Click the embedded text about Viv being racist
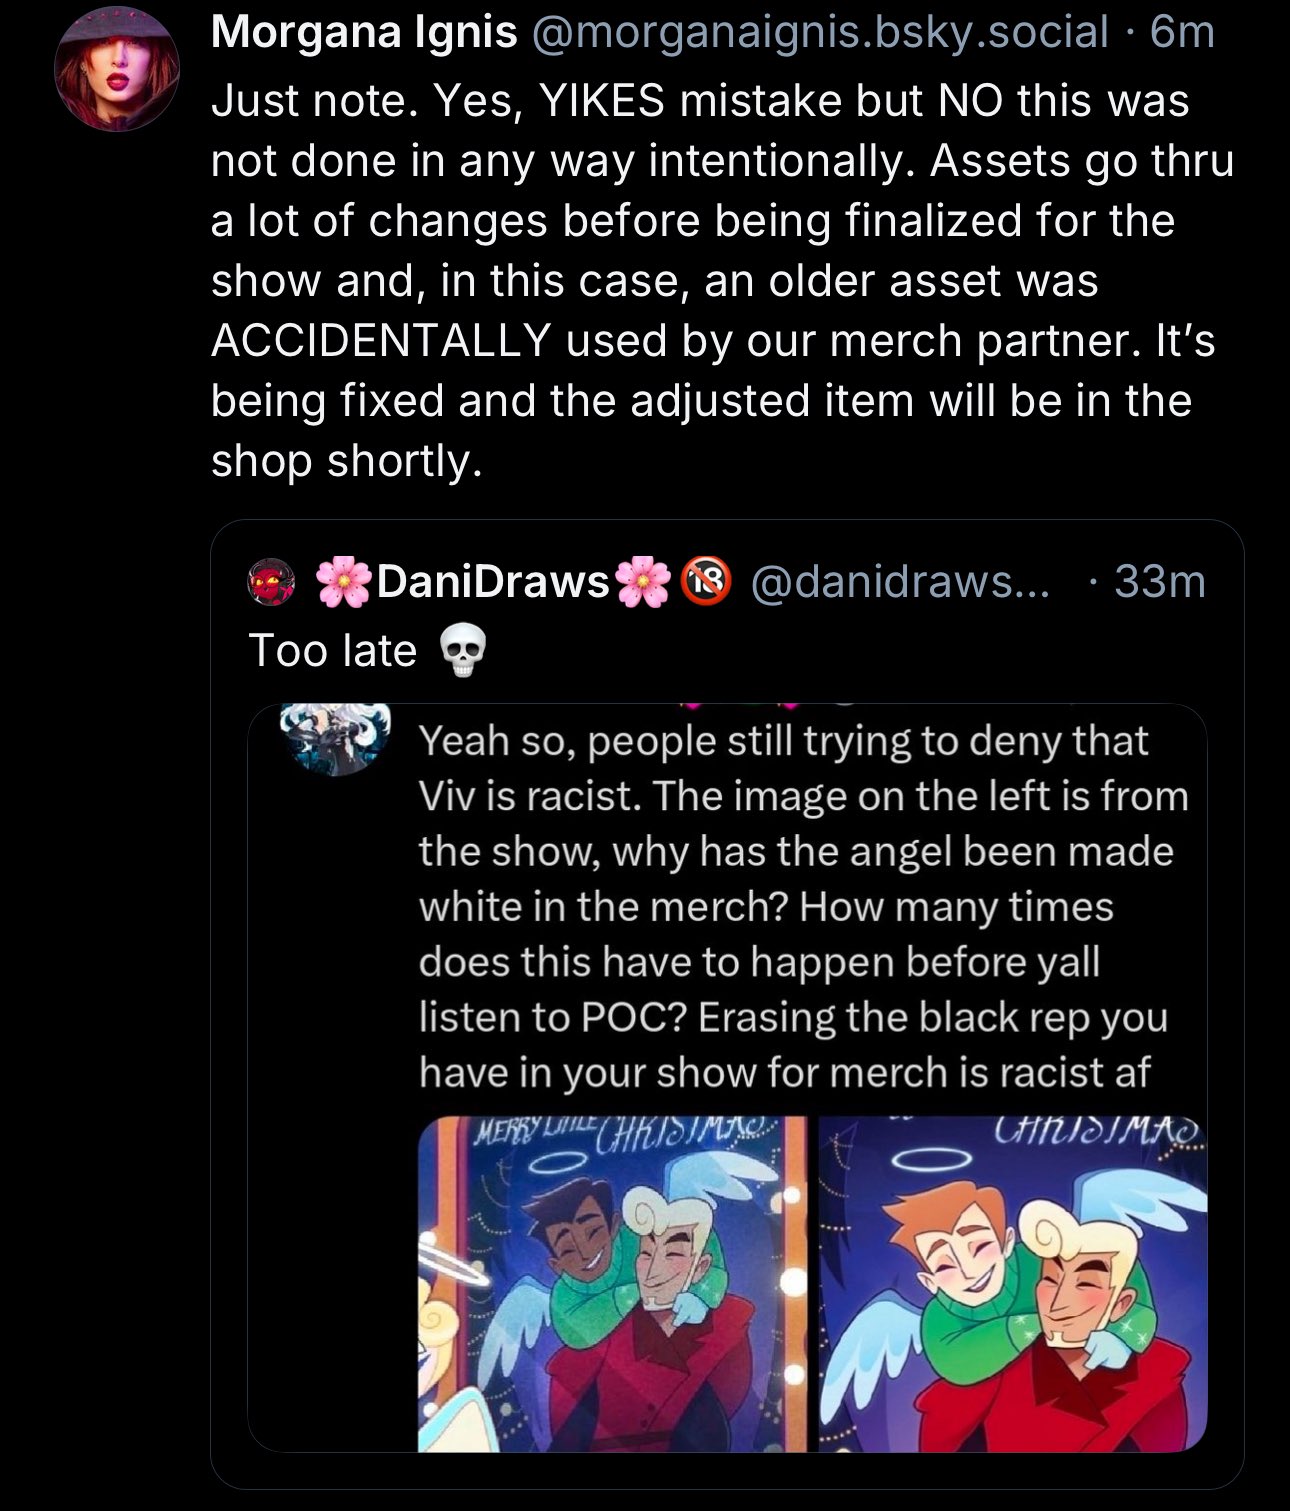Image resolution: width=1290 pixels, height=1511 pixels. coord(800,906)
